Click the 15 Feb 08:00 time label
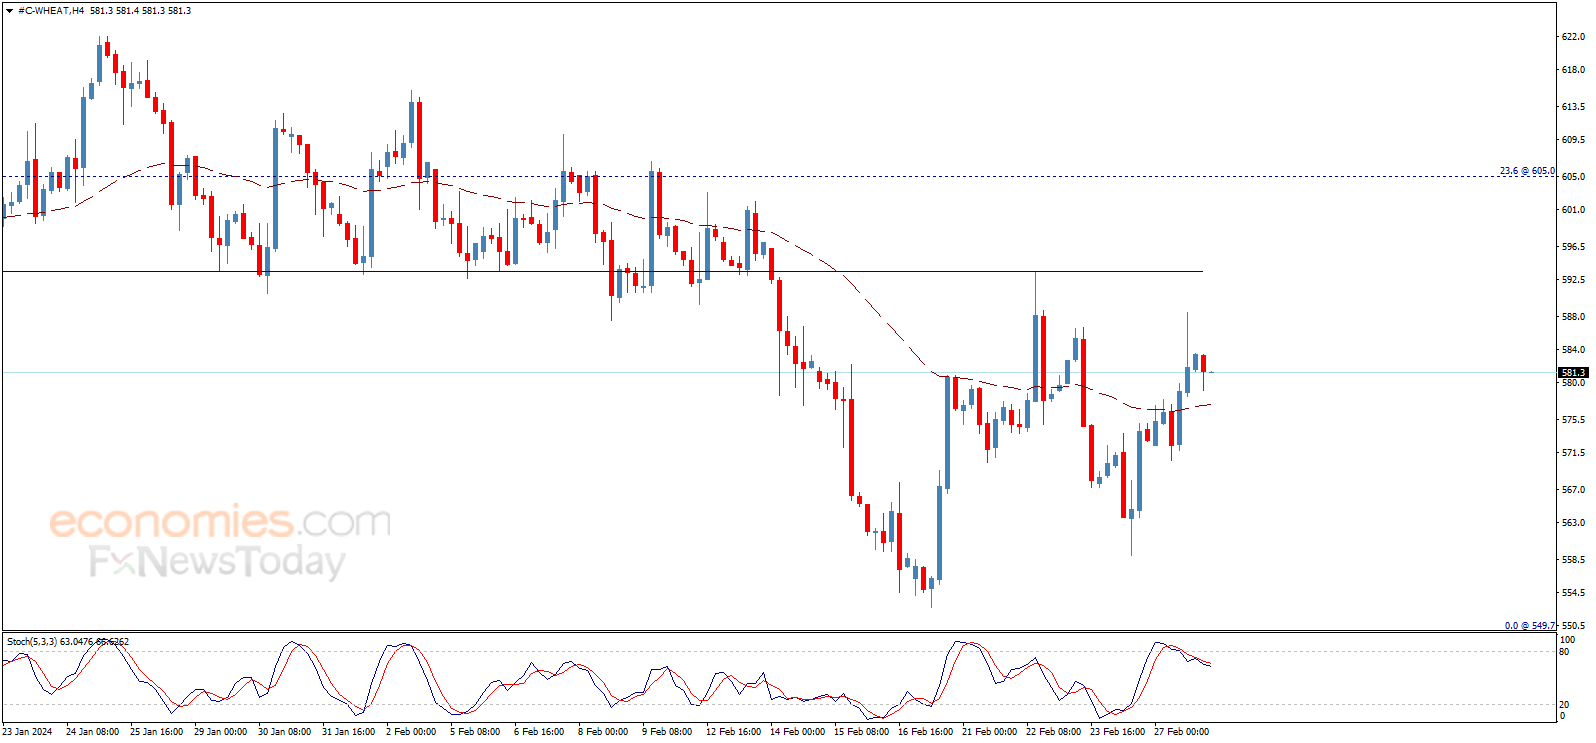 [861, 732]
